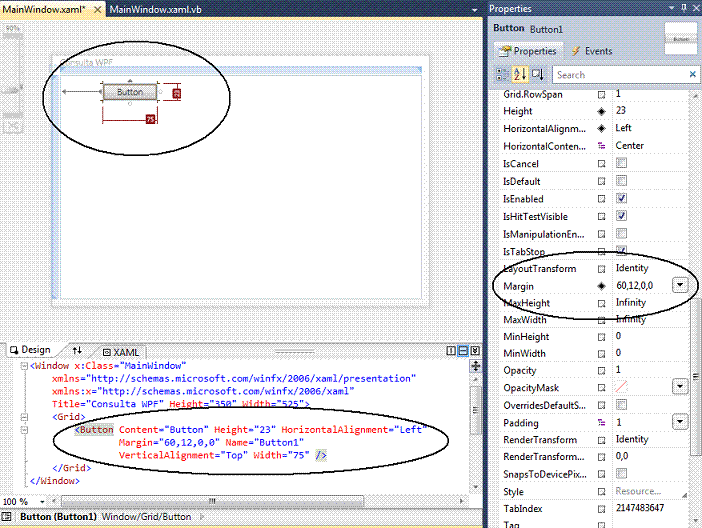Click the Height value 23
The width and height of the screenshot is (702, 528).
tap(621, 110)
